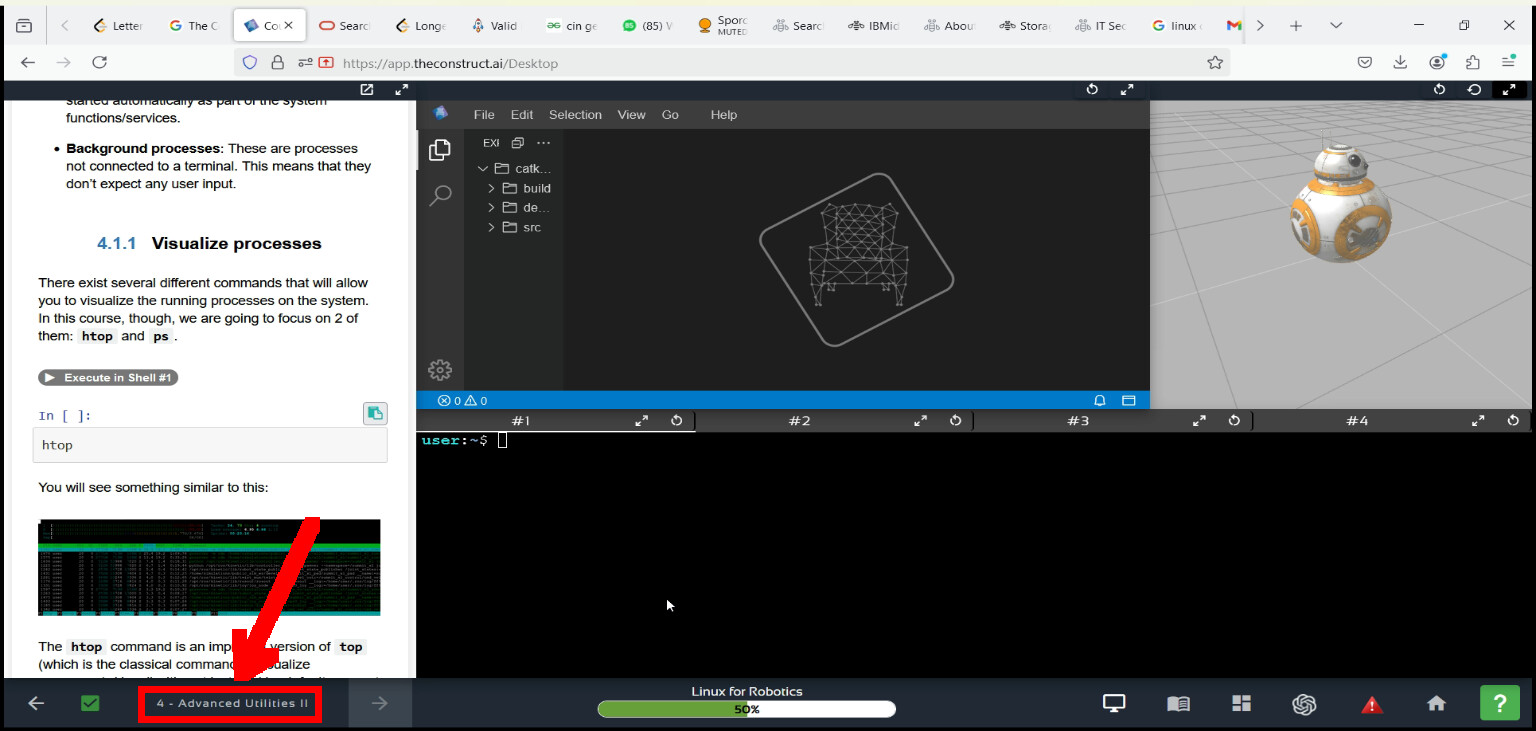This screenshot has width=1536, height=731.
Task: Restart terminal #1
Action: coord(677,421)
